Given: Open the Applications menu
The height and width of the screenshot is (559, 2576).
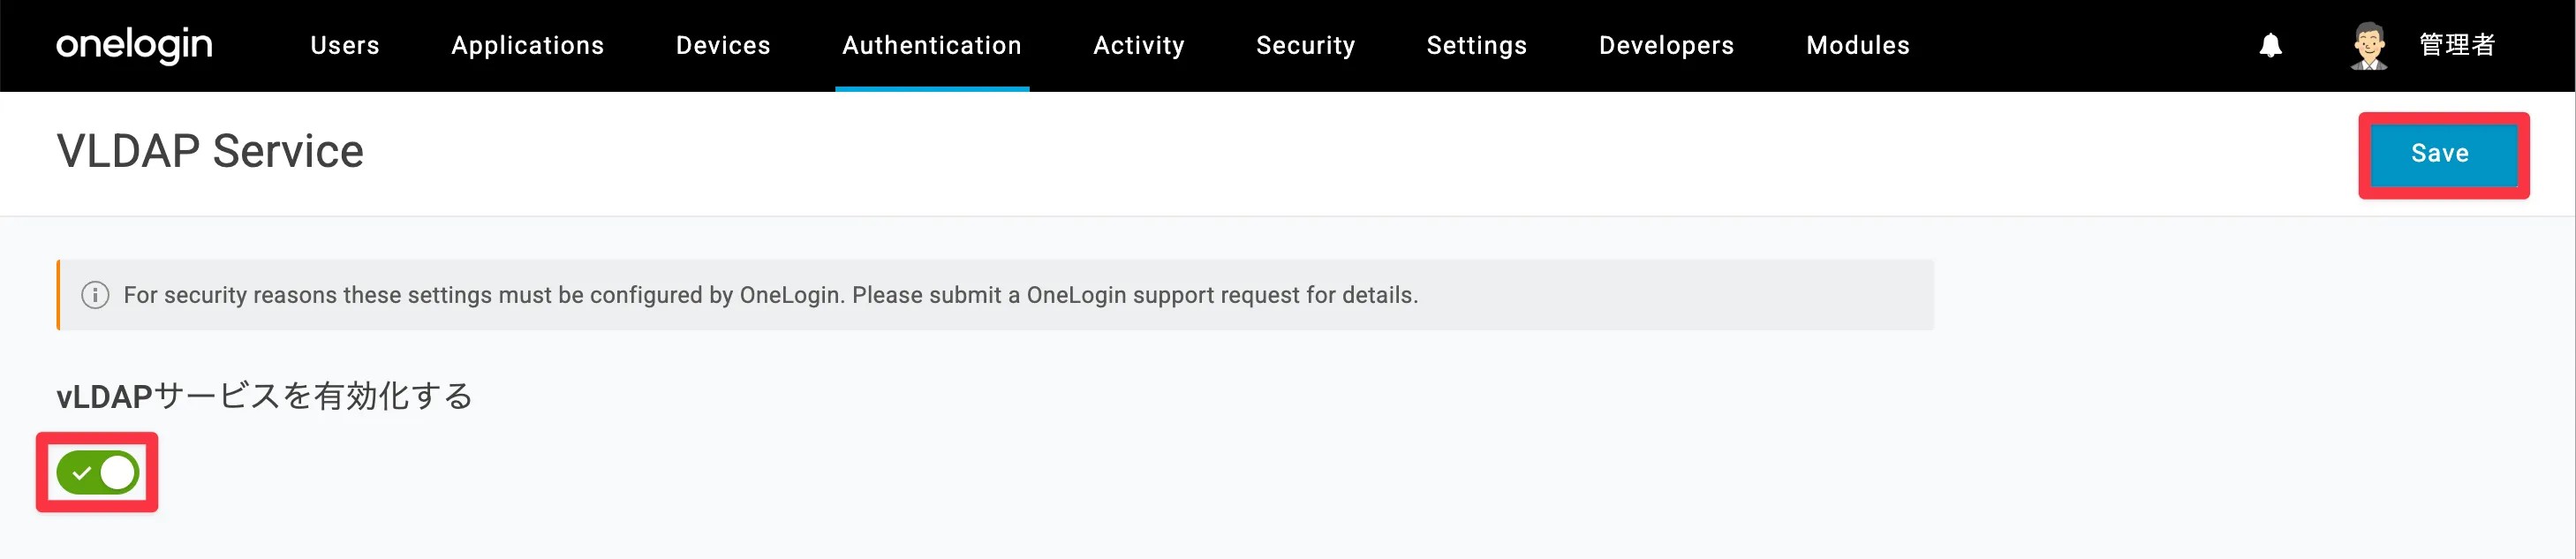Looking at the screenshot, I should pyautogui.click(x=527, y=45).
